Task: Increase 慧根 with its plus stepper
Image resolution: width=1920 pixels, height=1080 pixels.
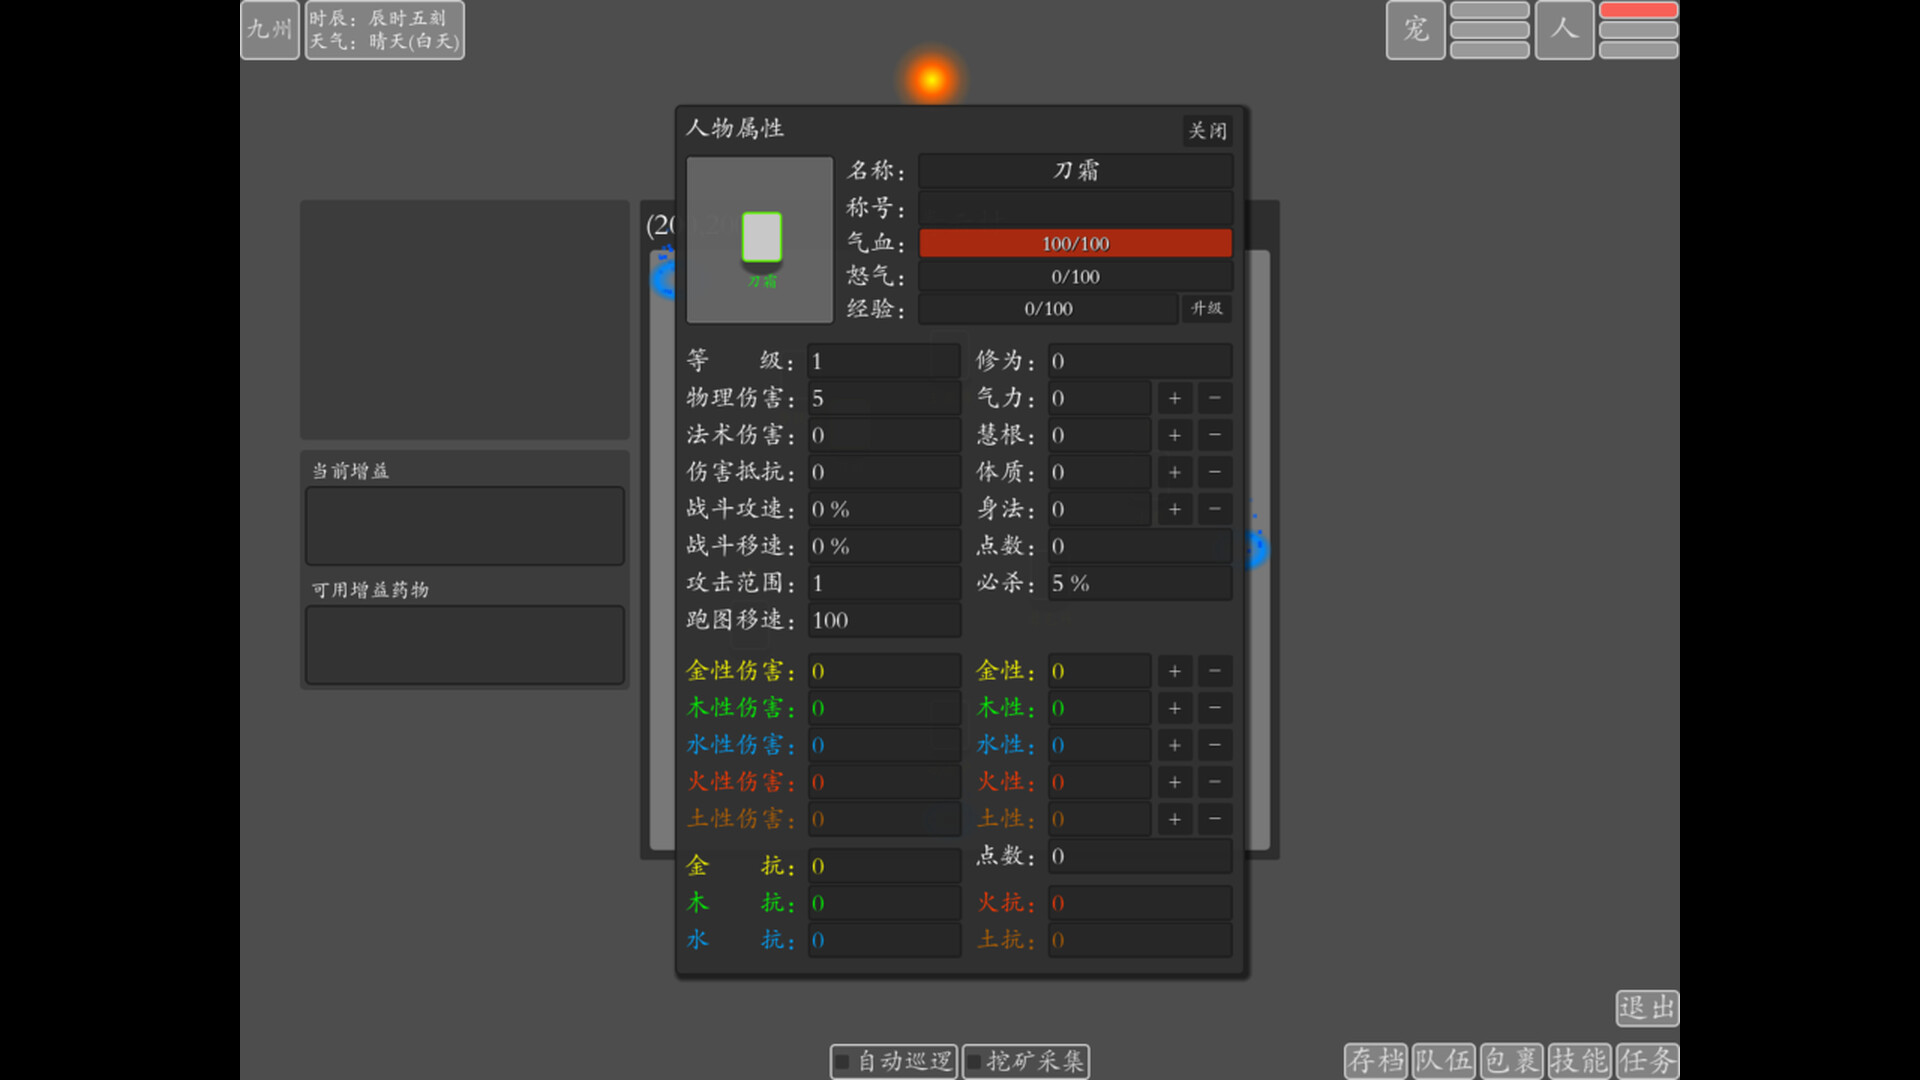Action: coord(1174,434)
